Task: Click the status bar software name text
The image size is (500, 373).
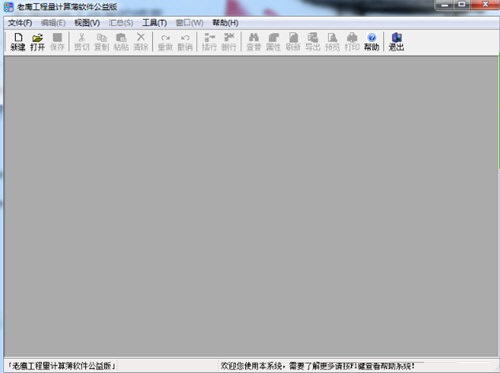Action: [x=62, y=366]
